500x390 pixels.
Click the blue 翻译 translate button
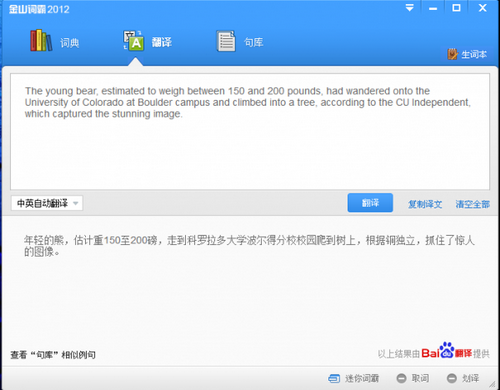click(x=370, y=203)
